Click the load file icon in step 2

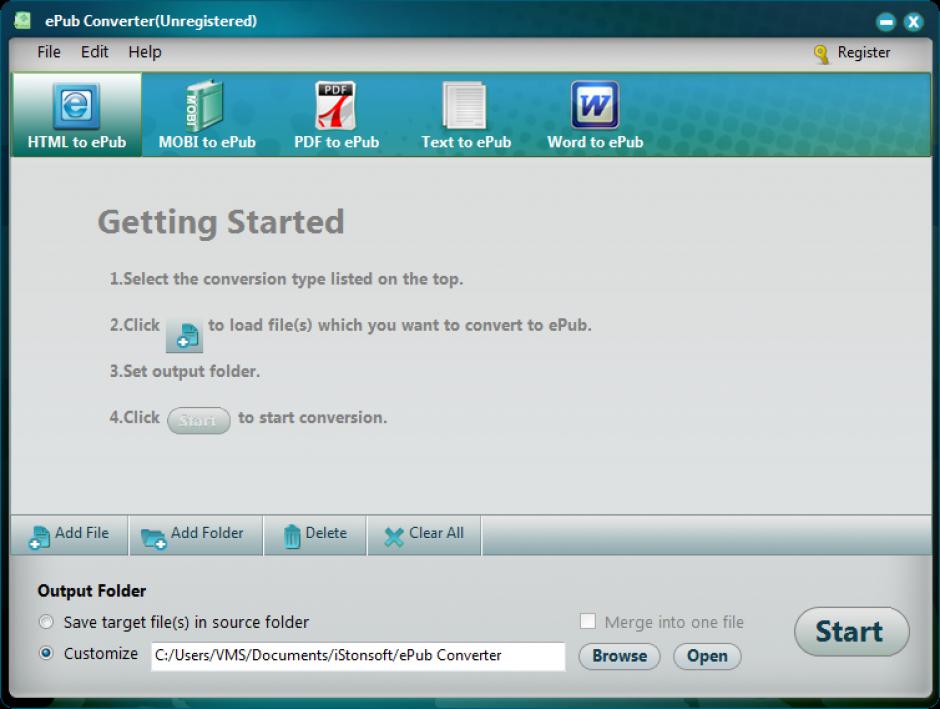184,335
